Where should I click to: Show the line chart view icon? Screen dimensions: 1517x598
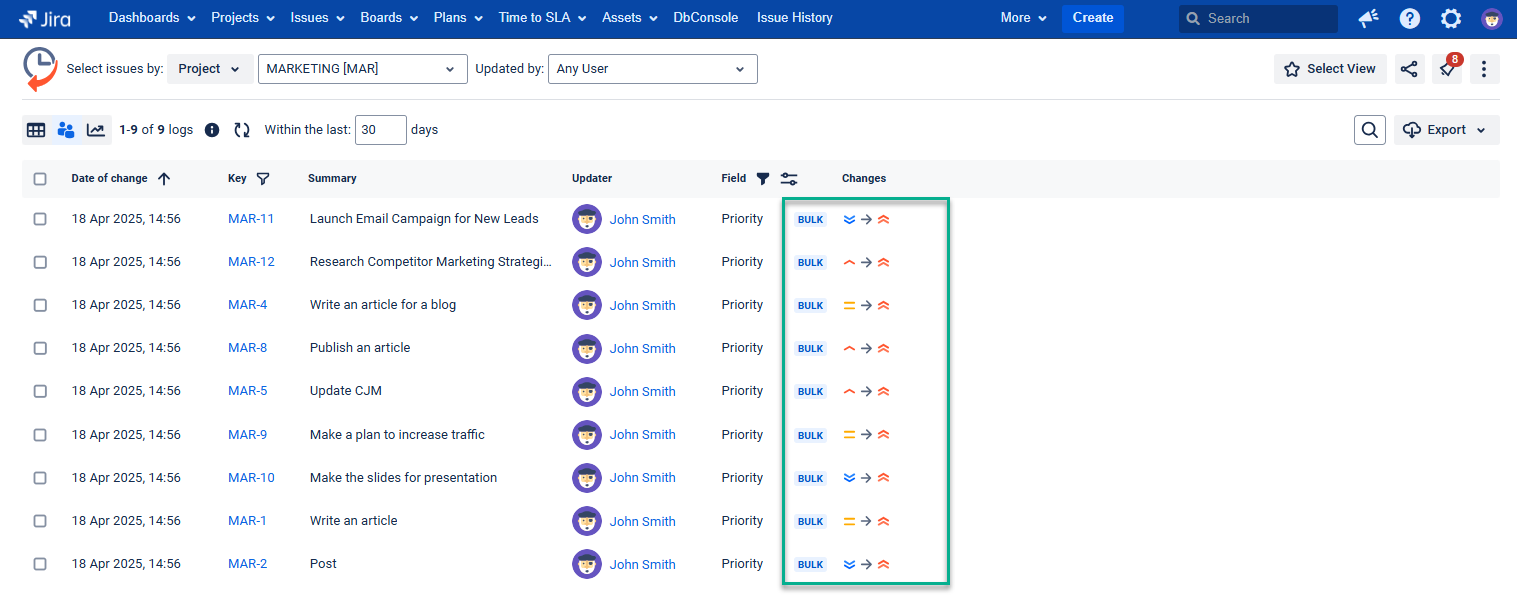click(x=96, y=130)
